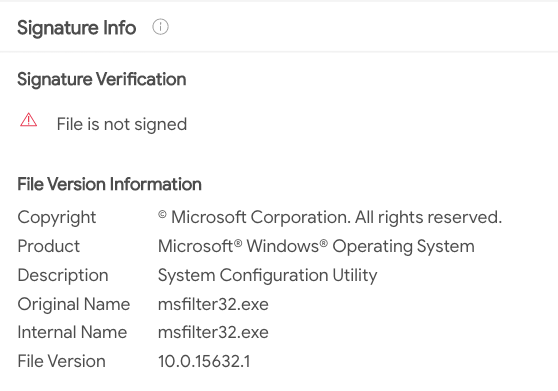The image size is (558, 391).
Task: Click the red warning triangle icon
Action: pyautogui.click(x=28, y=120)
